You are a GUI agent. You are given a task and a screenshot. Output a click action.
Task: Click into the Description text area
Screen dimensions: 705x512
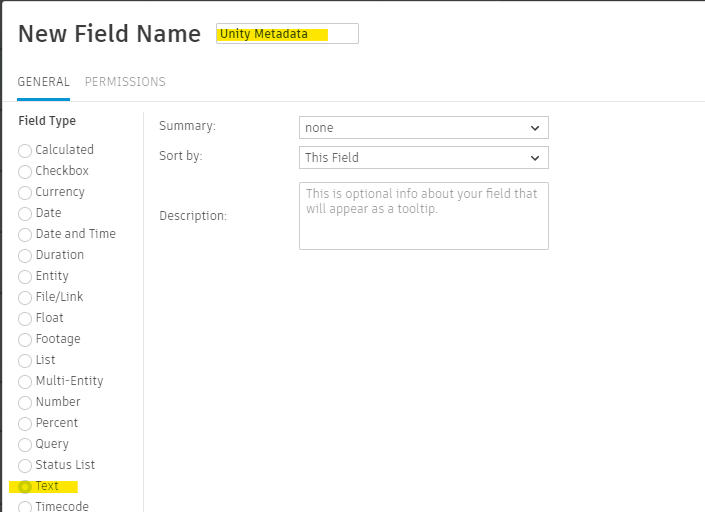click(423, 215)
